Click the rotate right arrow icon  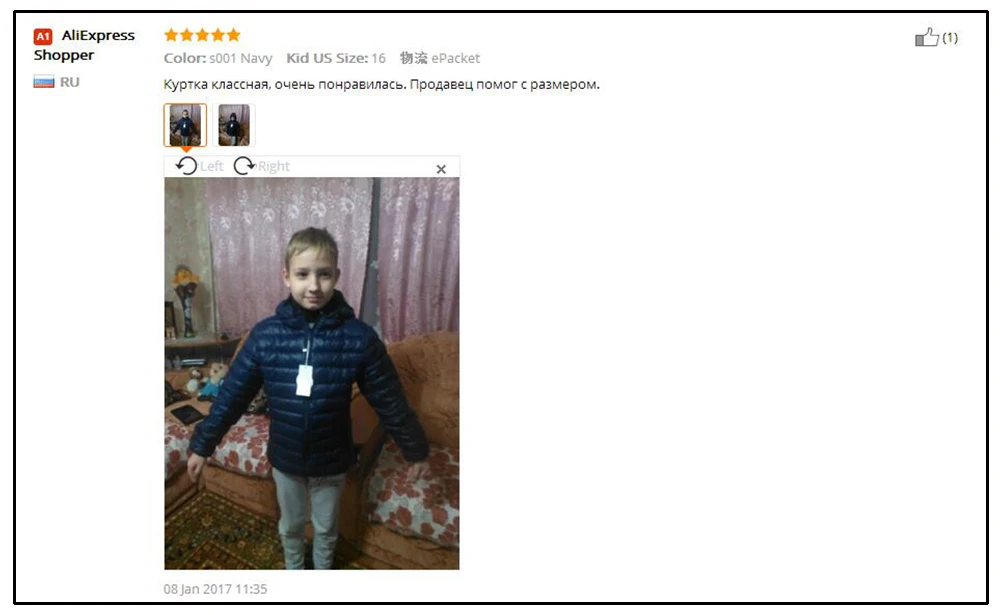[244, 166]
